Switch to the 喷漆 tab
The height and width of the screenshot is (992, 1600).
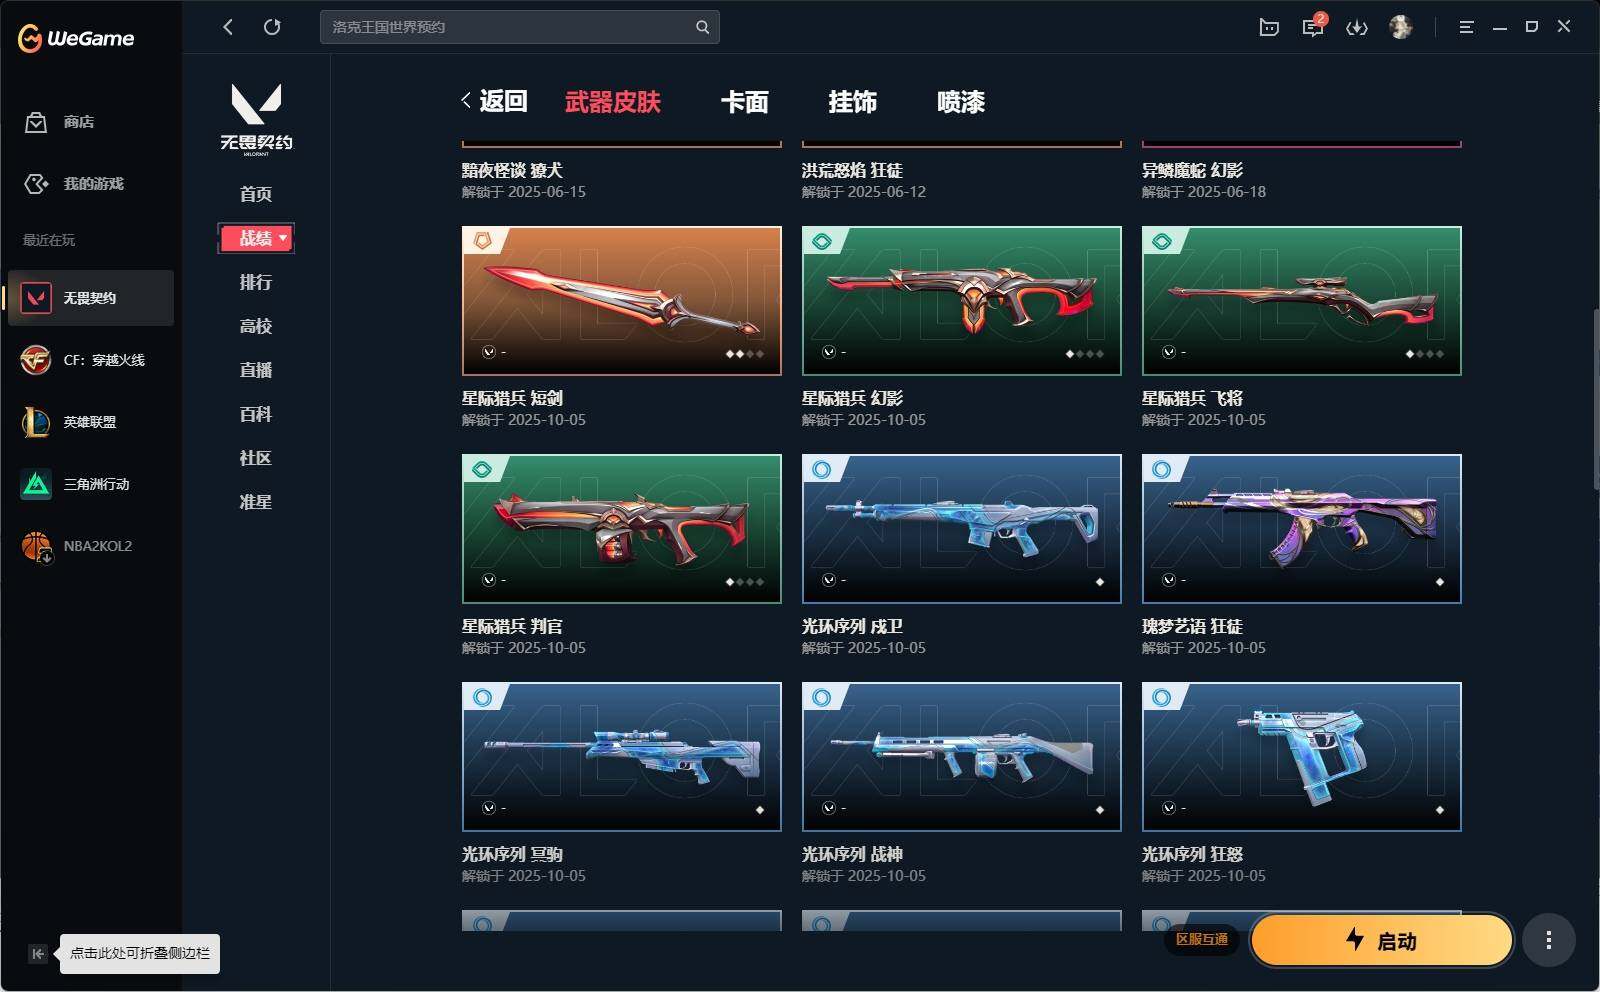point(961,102)
